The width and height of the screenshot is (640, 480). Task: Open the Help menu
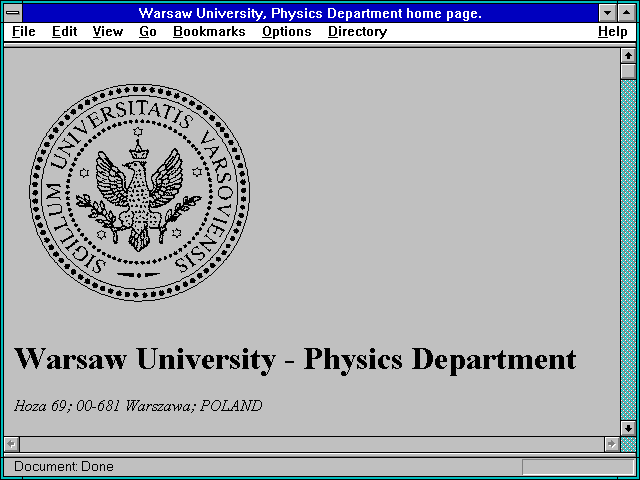[613, 31]
